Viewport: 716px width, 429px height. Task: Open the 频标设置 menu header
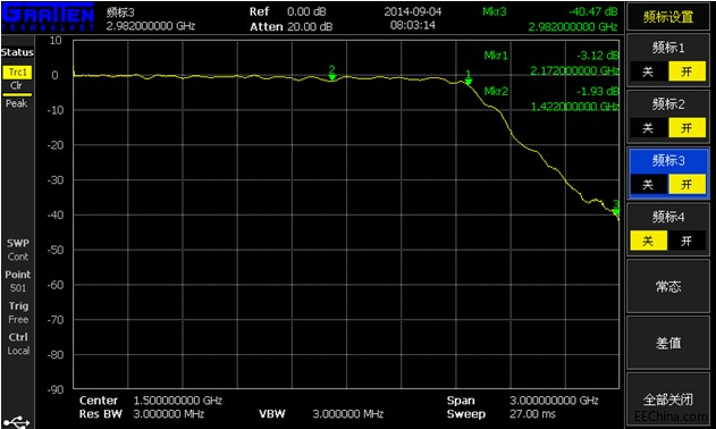668,17
